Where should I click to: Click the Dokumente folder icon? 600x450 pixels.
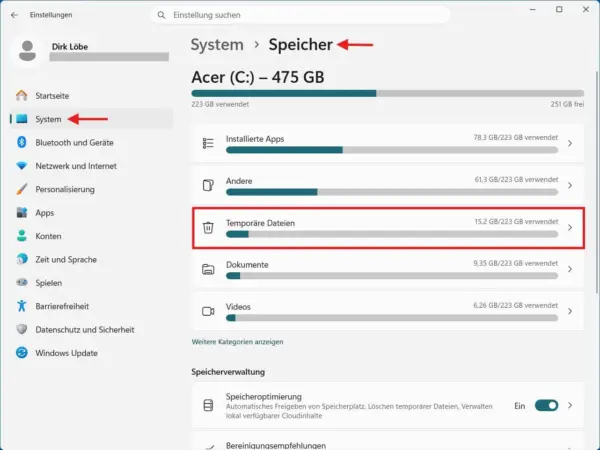(x=208, y=269)
